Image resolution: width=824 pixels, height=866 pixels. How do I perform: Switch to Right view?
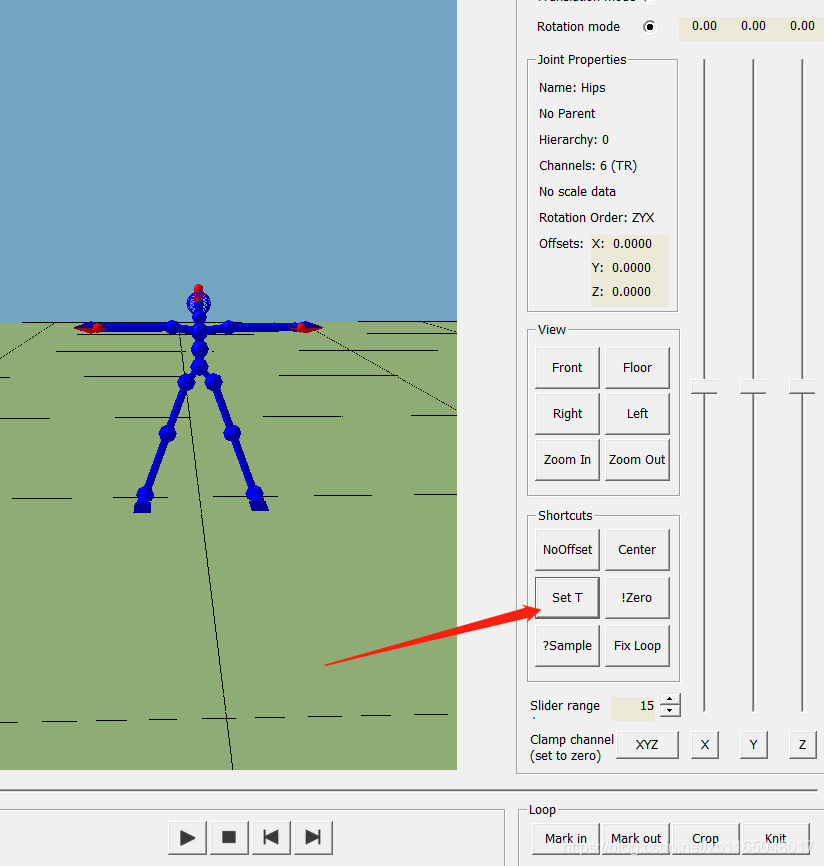[x=567, y=414]
